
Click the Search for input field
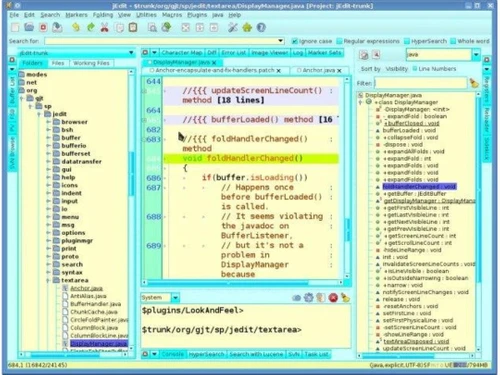(x=162, y=41)
